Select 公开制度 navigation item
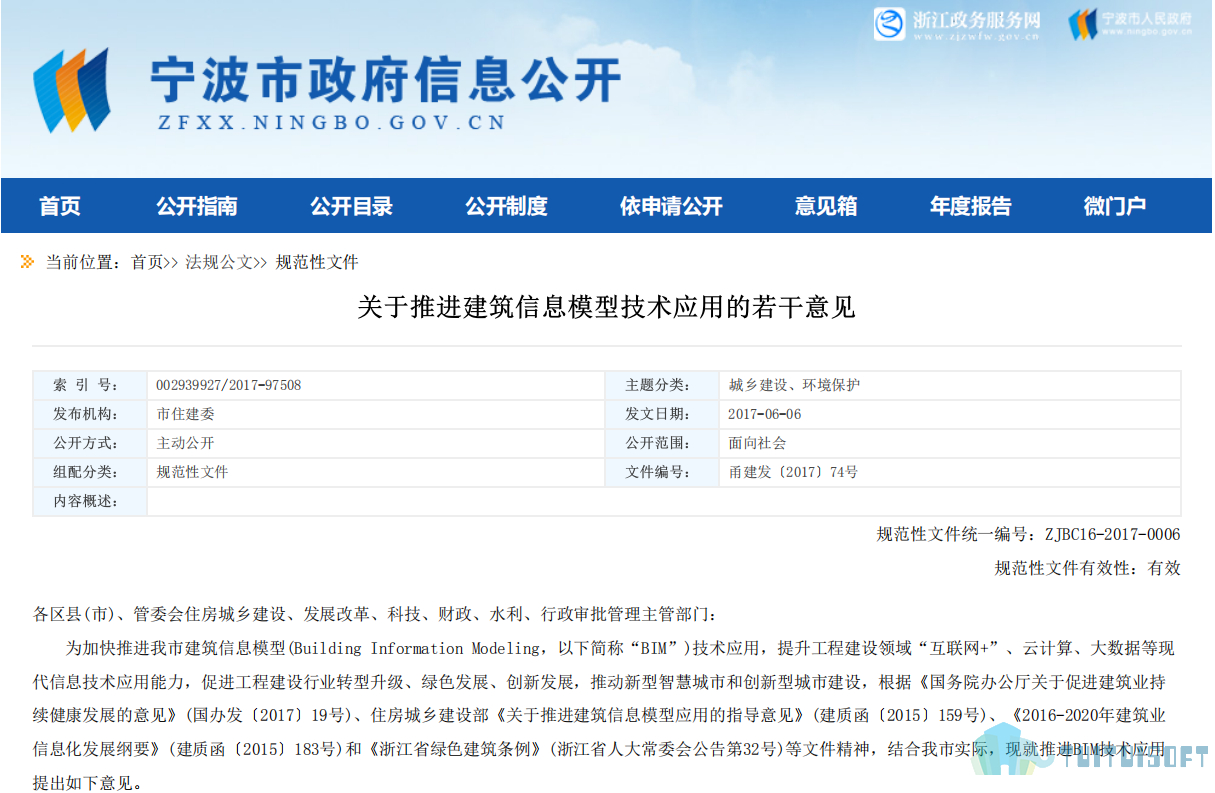 506,206
